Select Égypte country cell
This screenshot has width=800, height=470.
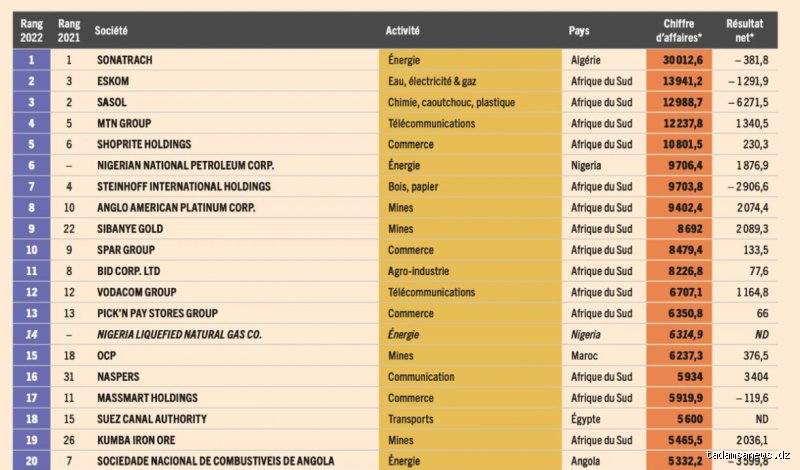(x=585, y=419)
